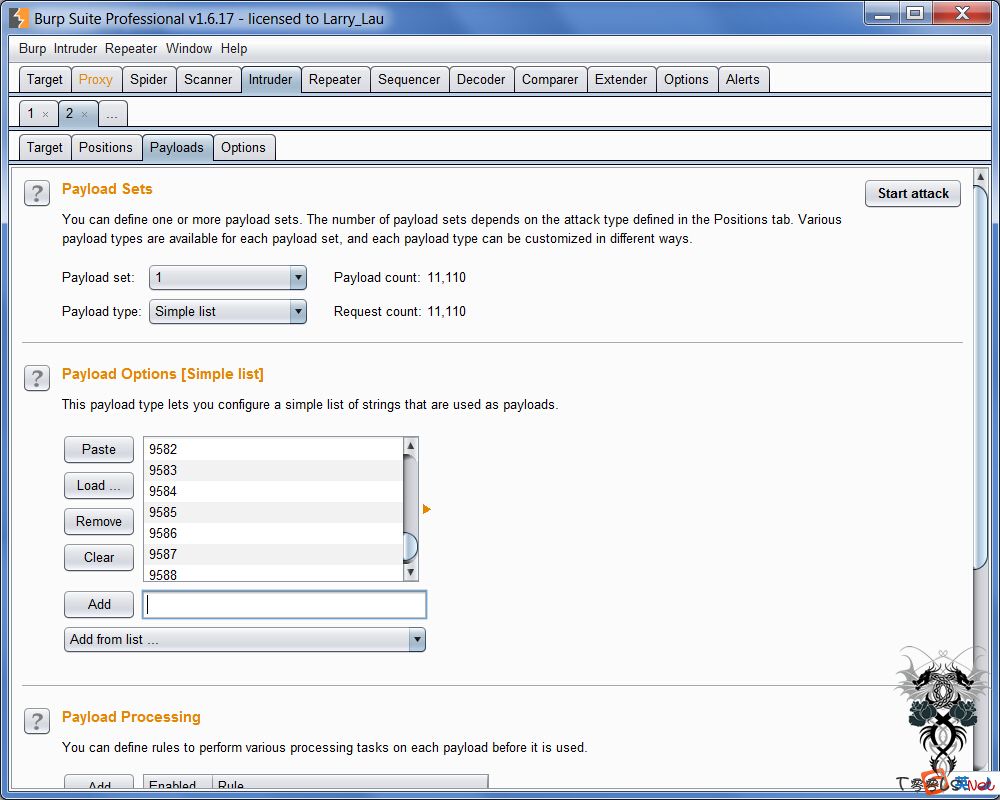Screen dimensions: 1000x800
Task: Click the new payload text field
Action: [285, 604]
